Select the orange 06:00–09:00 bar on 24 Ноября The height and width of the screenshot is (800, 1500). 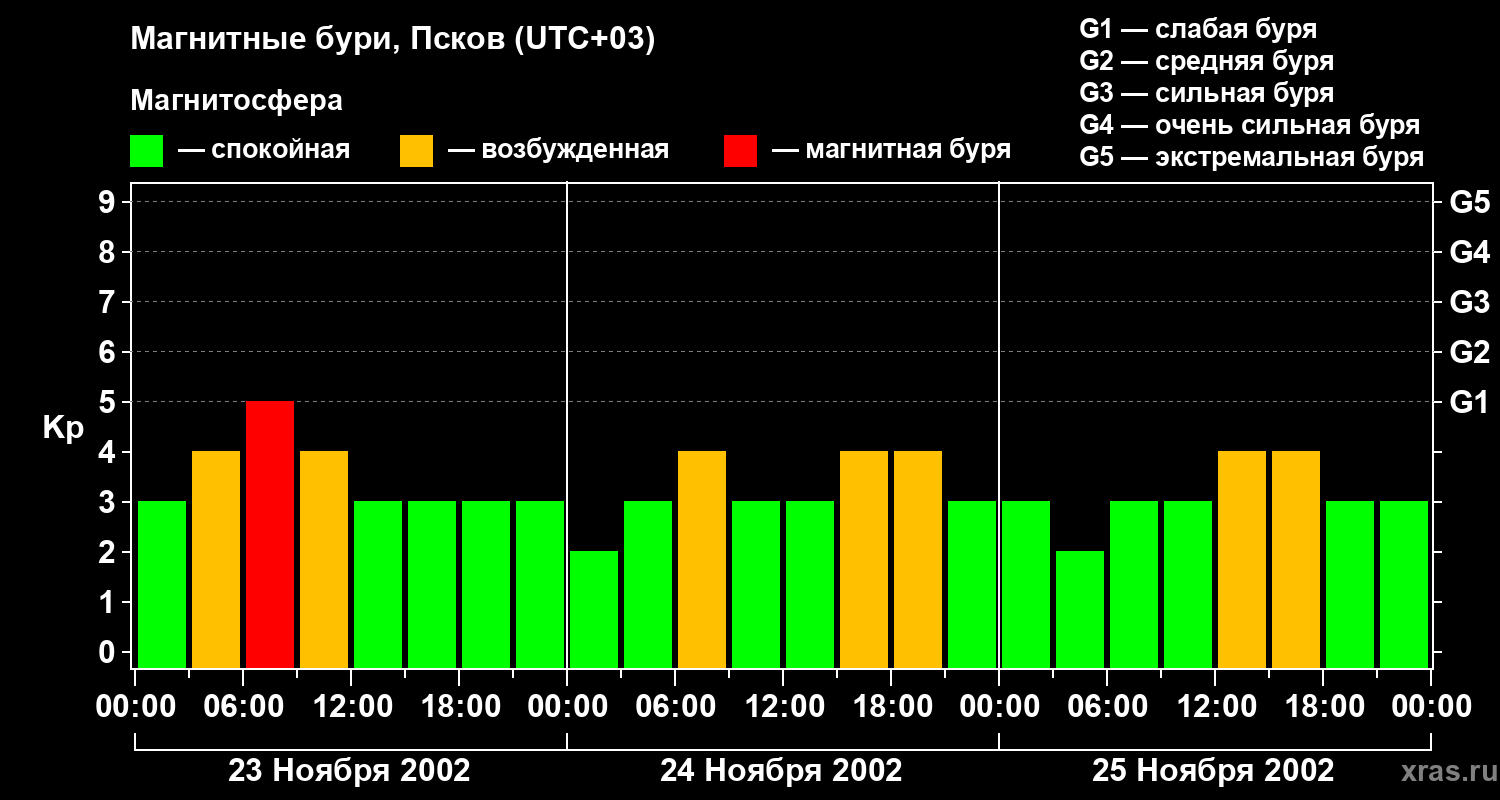pos(702,559)
